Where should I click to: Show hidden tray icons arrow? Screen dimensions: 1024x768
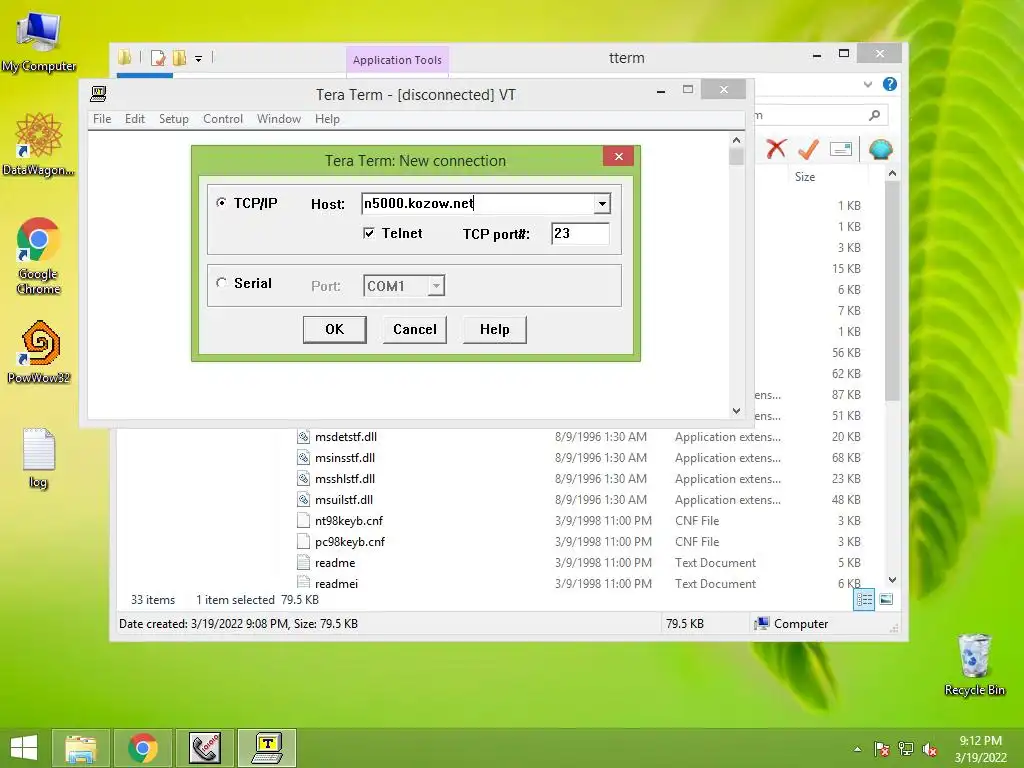coord(857,749)
